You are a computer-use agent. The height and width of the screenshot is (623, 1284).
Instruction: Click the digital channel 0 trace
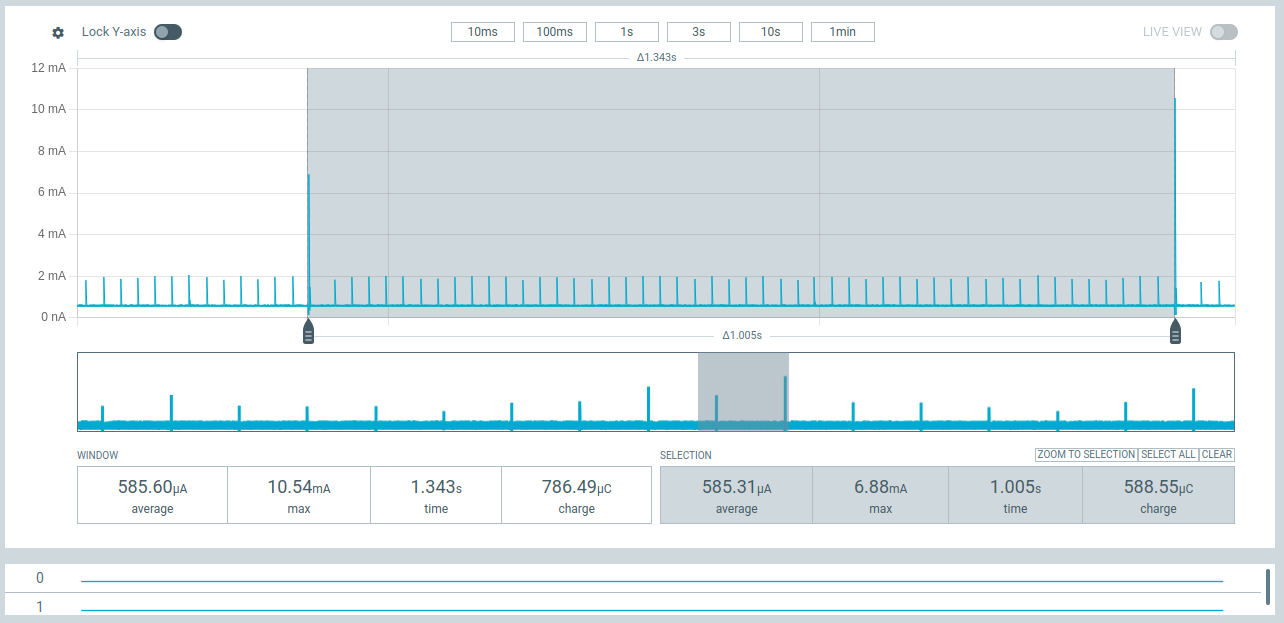pos(650,581)
